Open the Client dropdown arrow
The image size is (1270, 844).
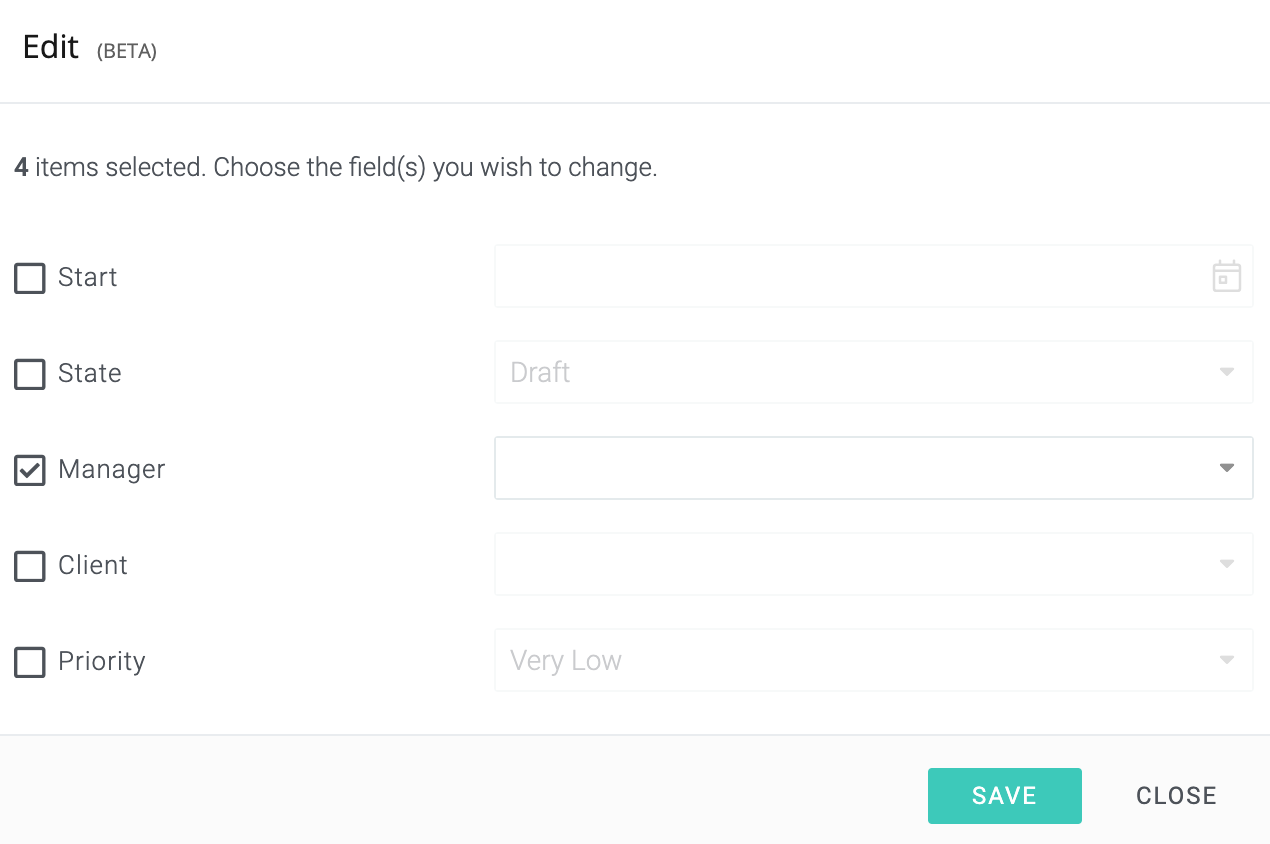pyautogui.click(x=1227, y=564)
